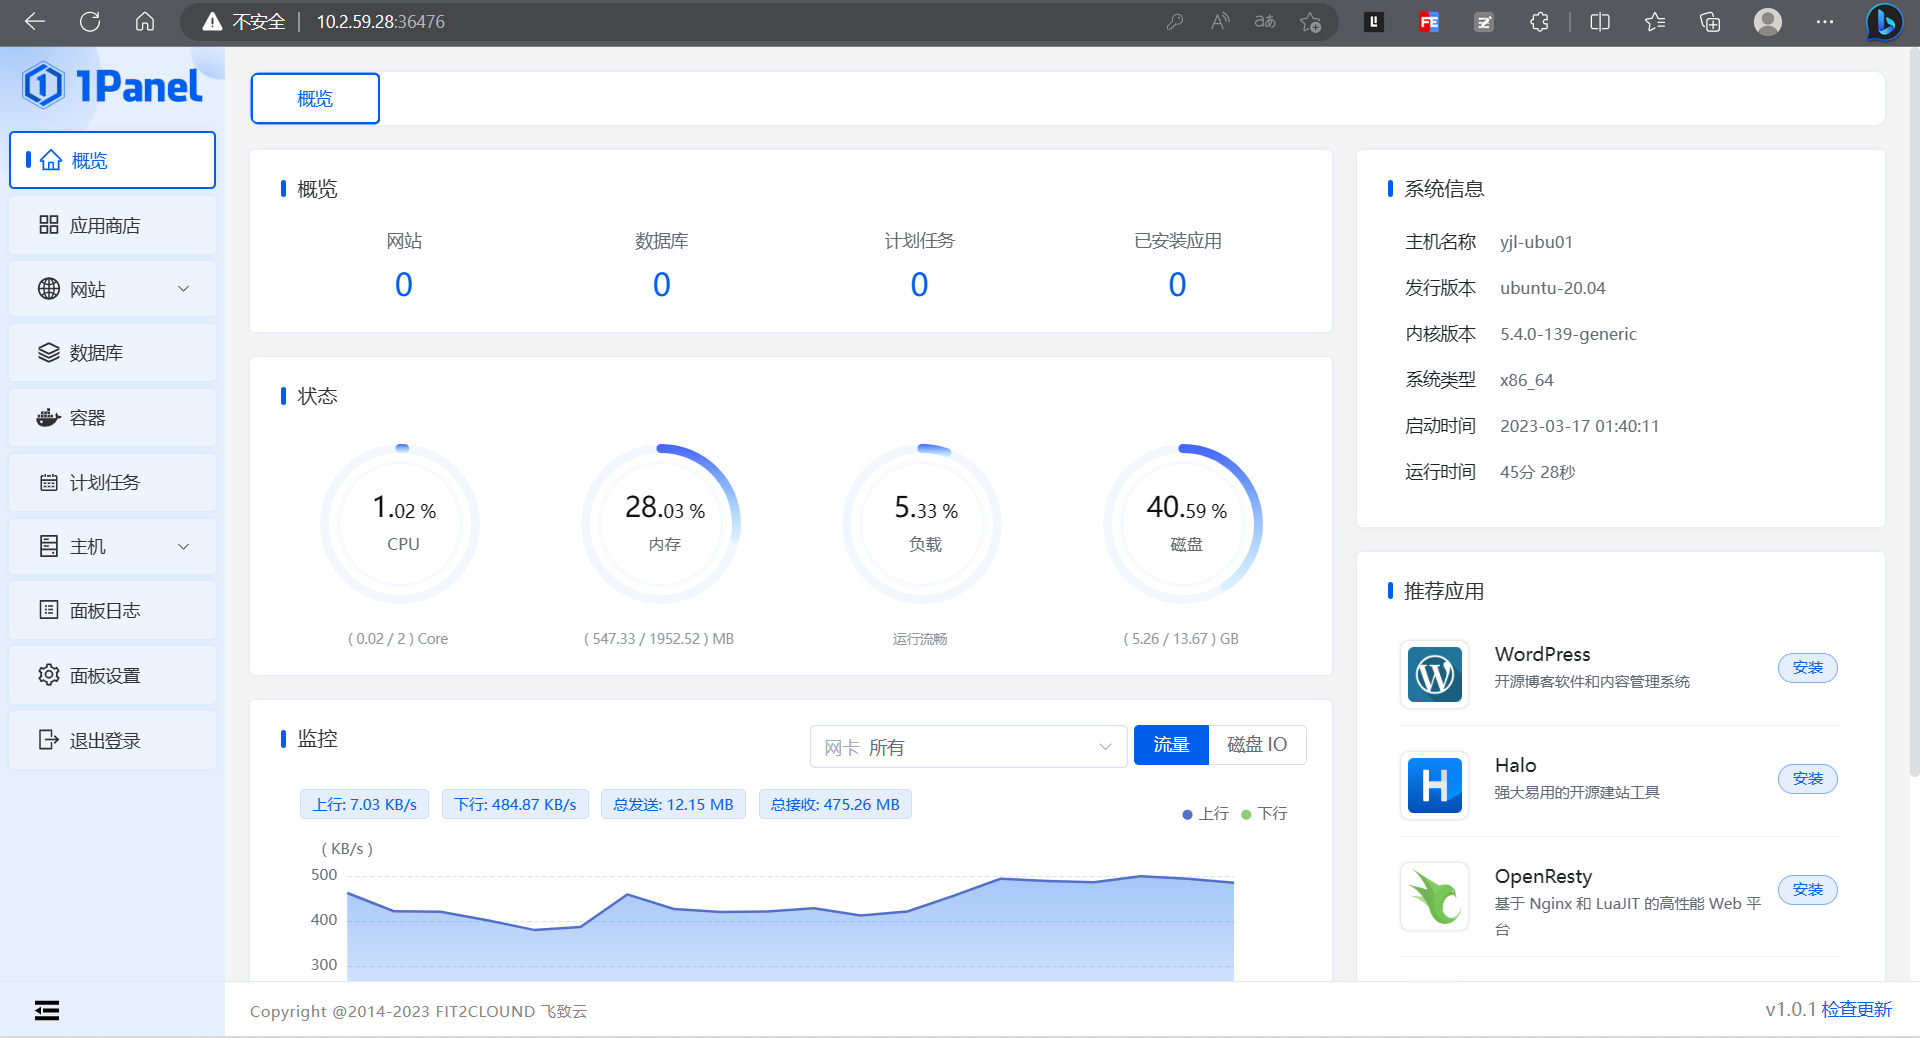This screenshot has width=1920, height=1038.
Task: Click the 主机 server icon
Action: (49, 546)
